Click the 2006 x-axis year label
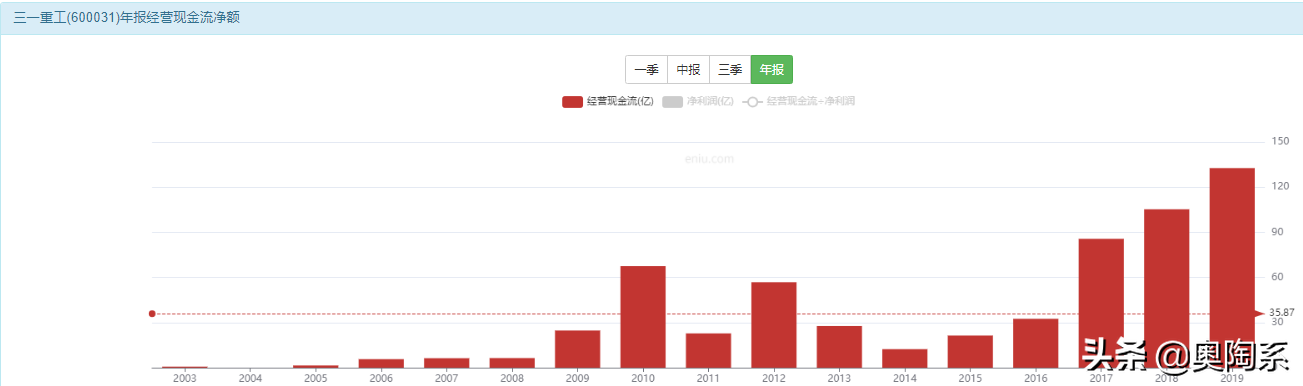 381,379
